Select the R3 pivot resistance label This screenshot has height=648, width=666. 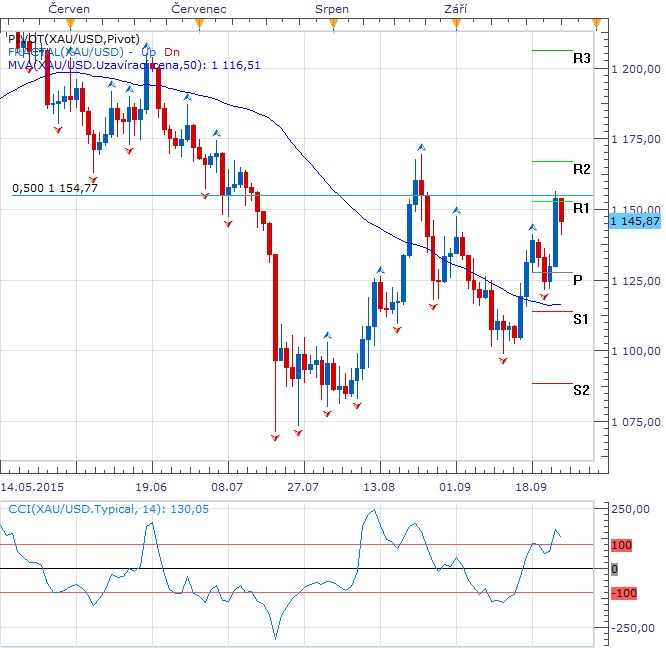(x=581, y=59)
